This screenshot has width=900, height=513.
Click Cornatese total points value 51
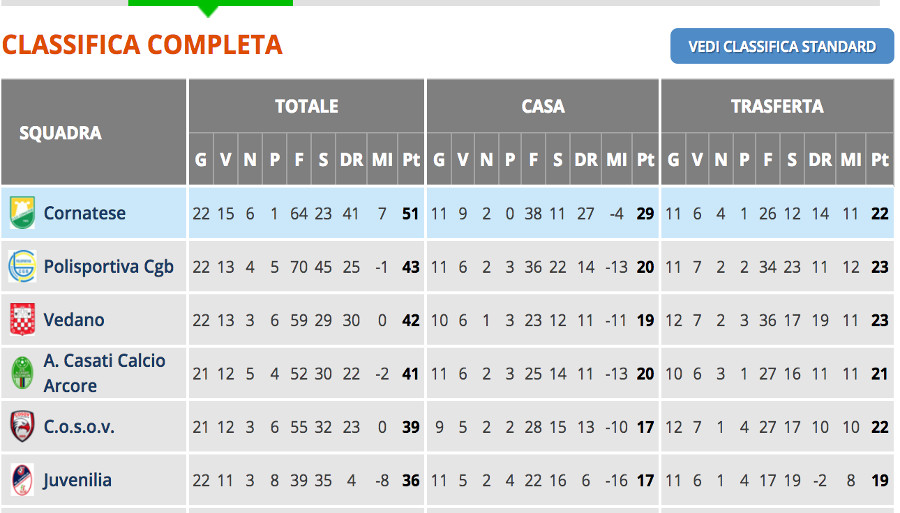(410, 213)
